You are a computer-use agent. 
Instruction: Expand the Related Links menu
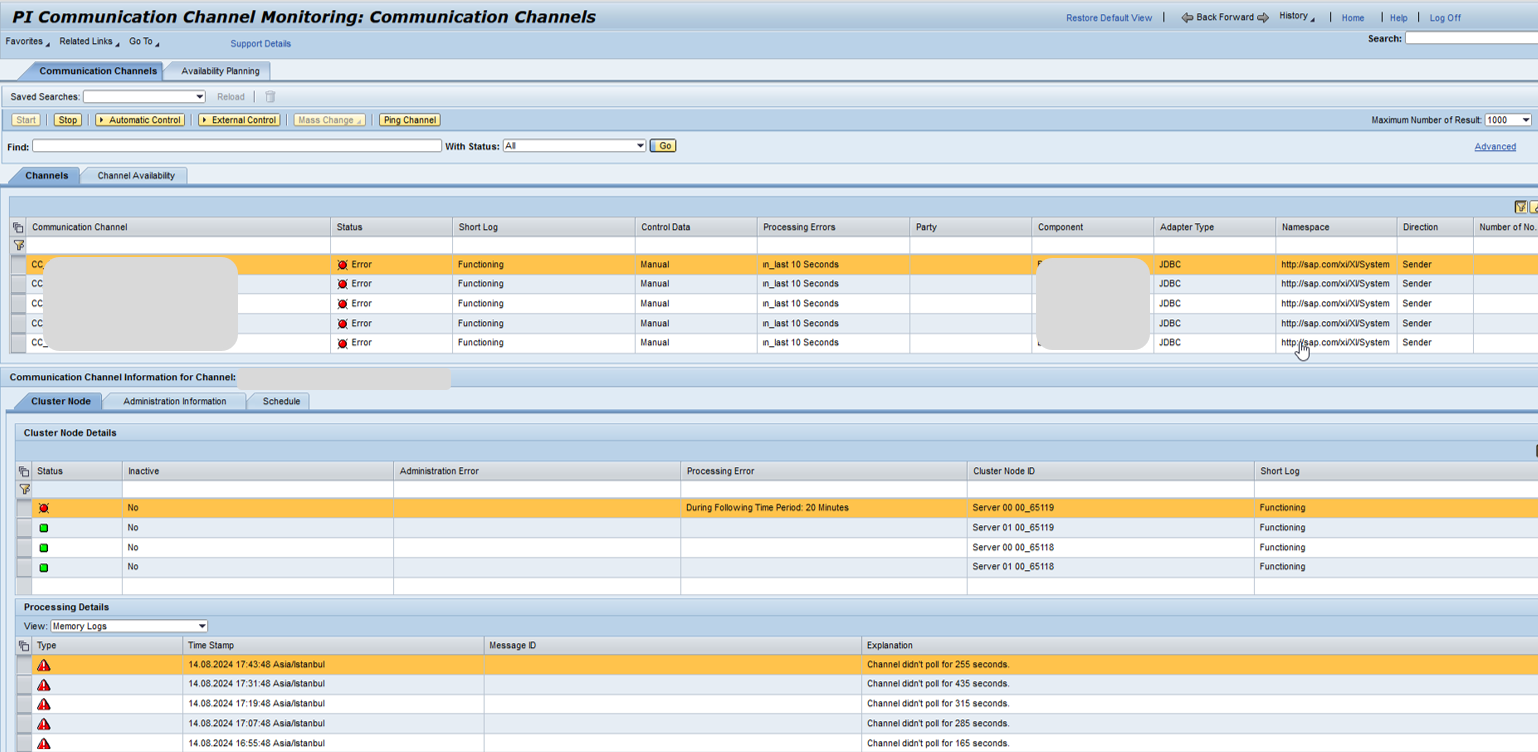(x=89, y=42)
